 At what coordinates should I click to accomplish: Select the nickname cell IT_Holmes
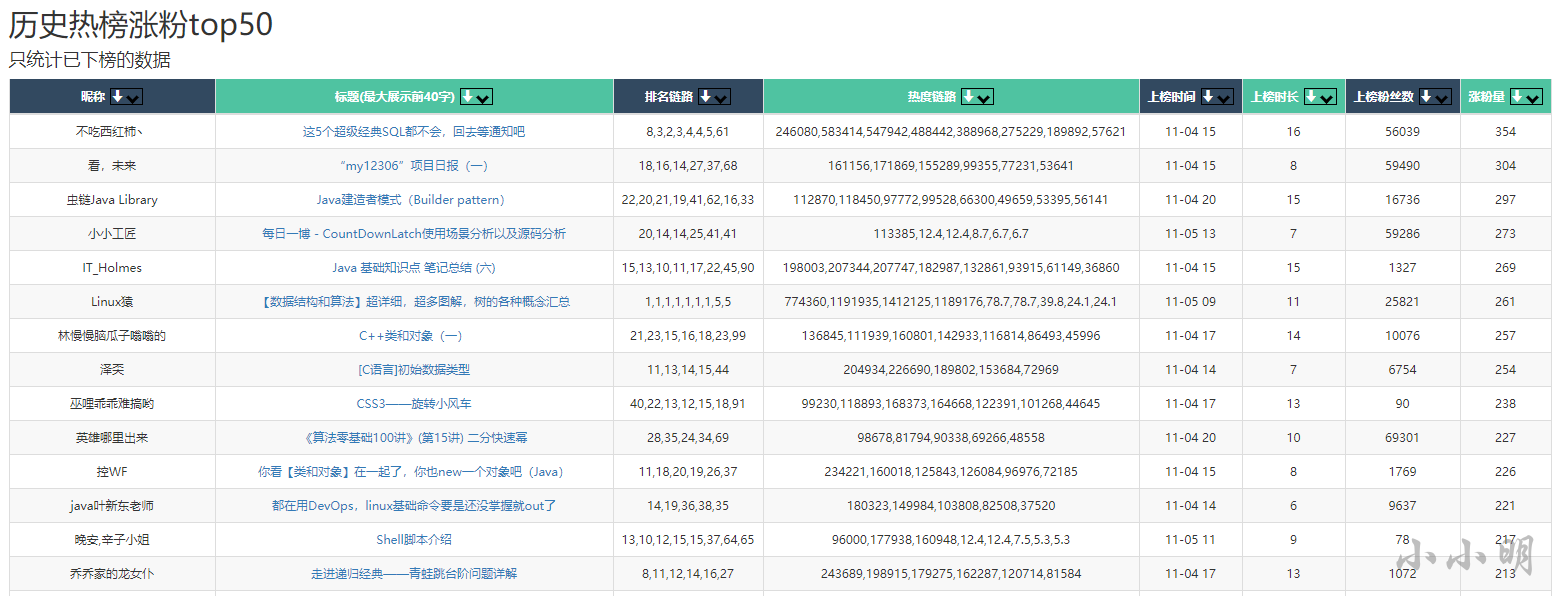112,268
